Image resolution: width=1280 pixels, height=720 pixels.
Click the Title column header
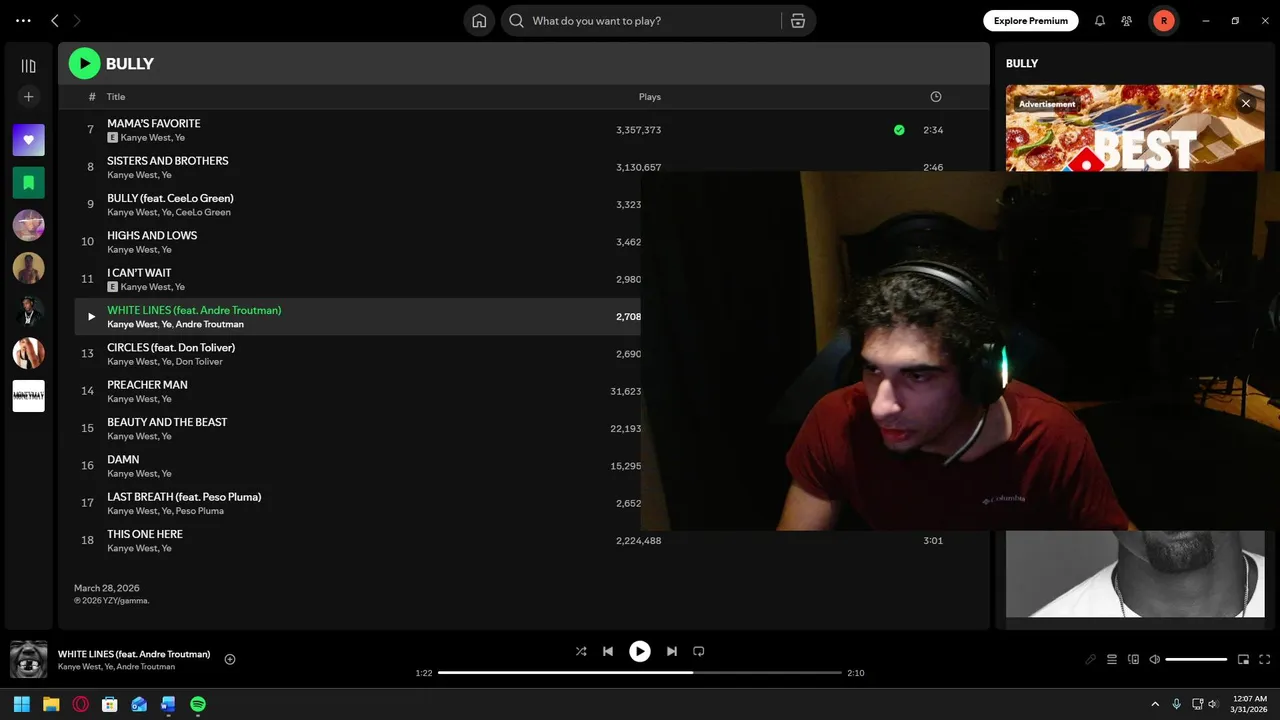[x=116, y=97]
